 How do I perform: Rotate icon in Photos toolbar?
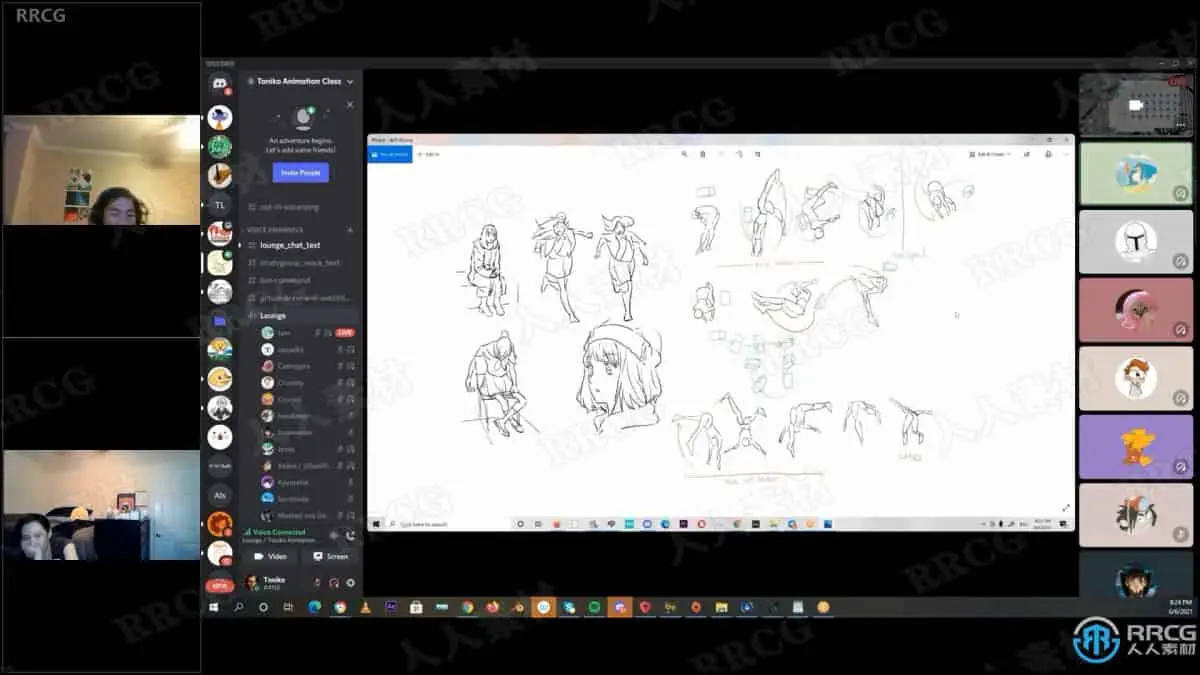[x=739, y=154]
